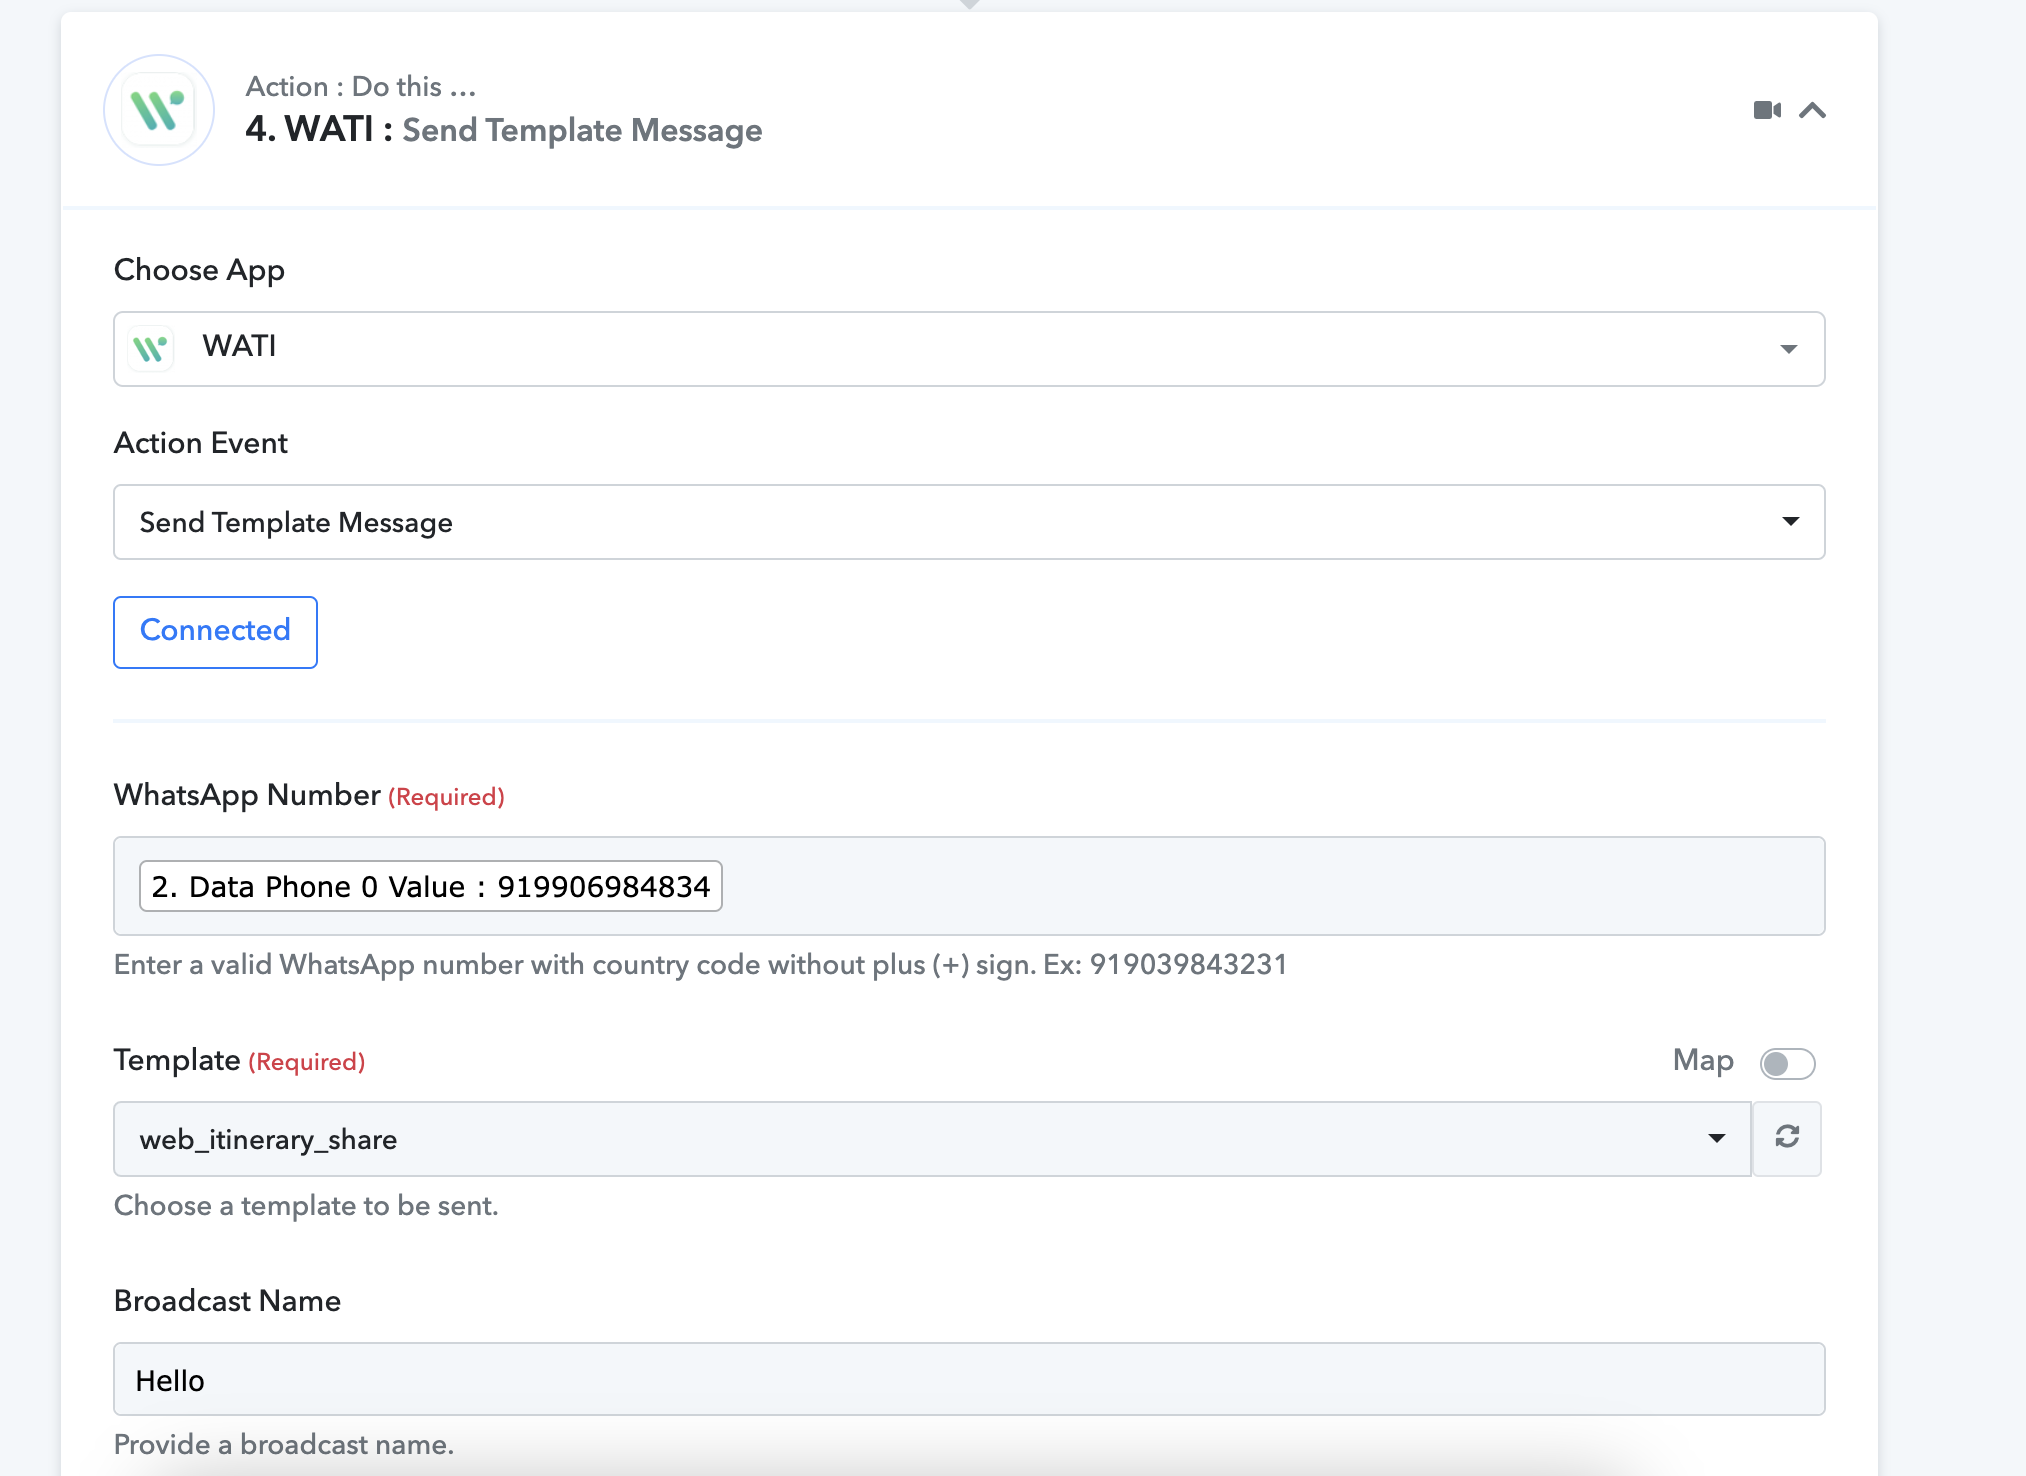Click the Broadcast Name label
Screen dimensions: 2026x1476
(227, 1301)
